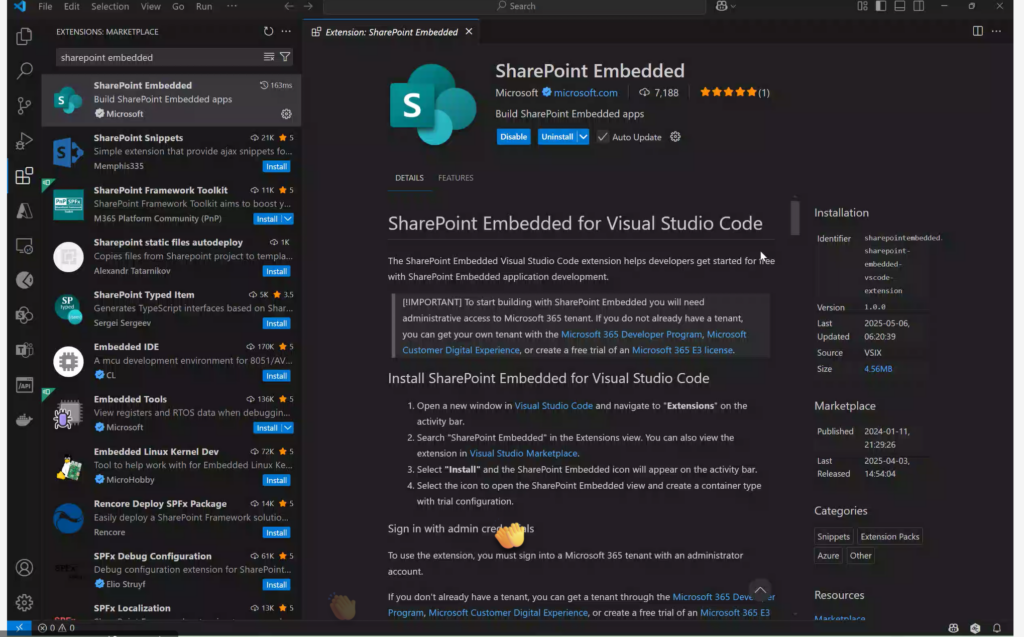Viewport: 1024px width, 637px height.
Task: Switch to the FEATURES tab
Action: pyautogui.click(x=456, y=178)
